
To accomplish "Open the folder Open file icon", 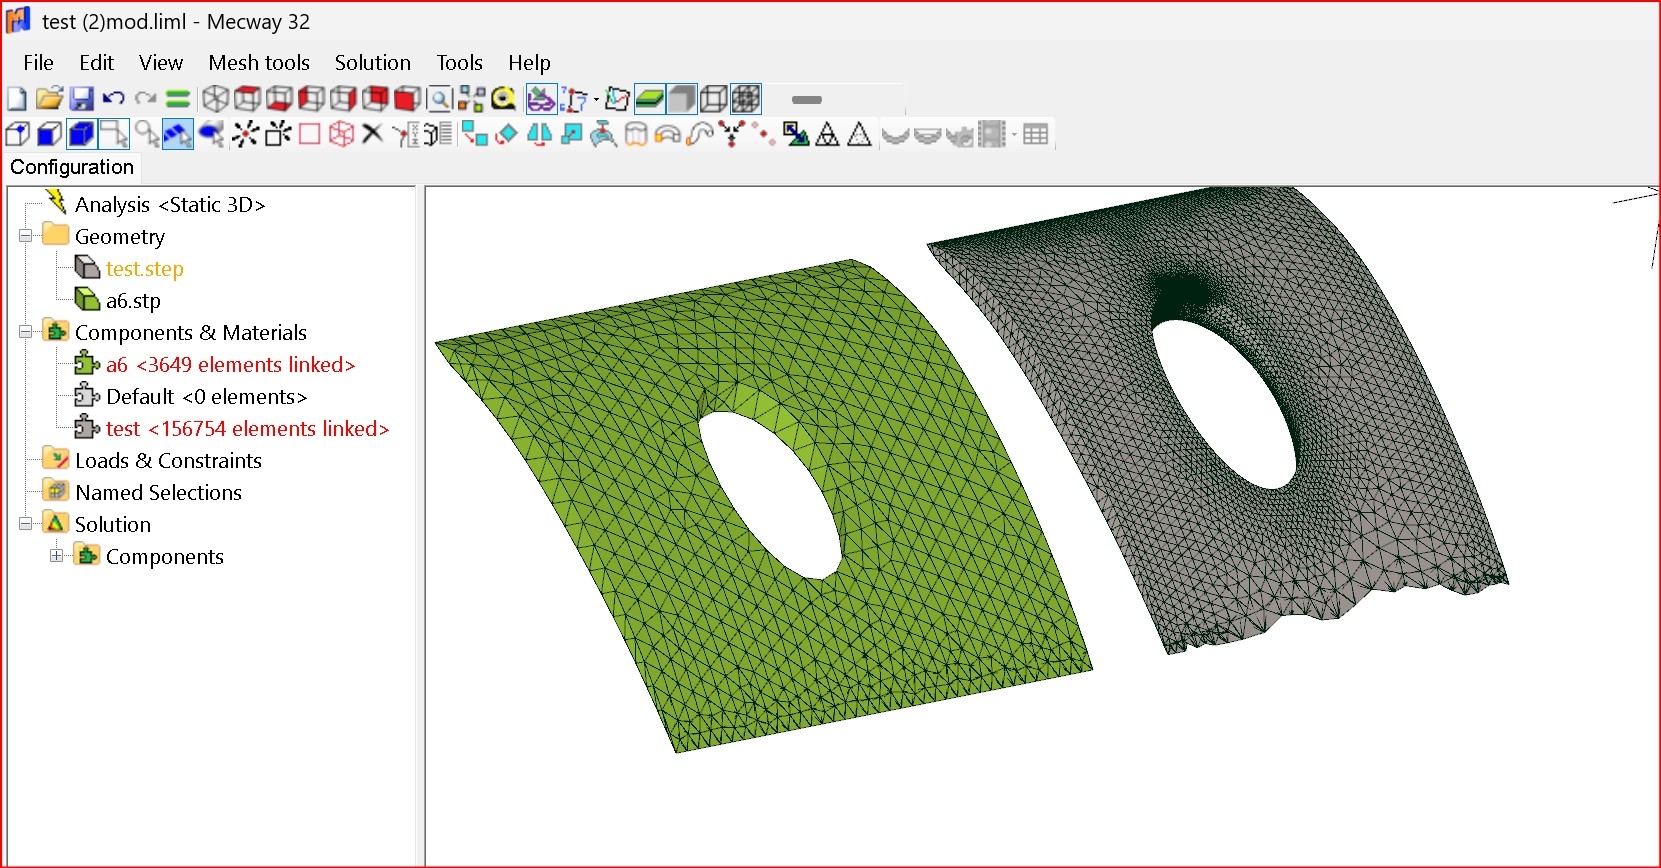I will pyautogui.click(x=49, y=99).
